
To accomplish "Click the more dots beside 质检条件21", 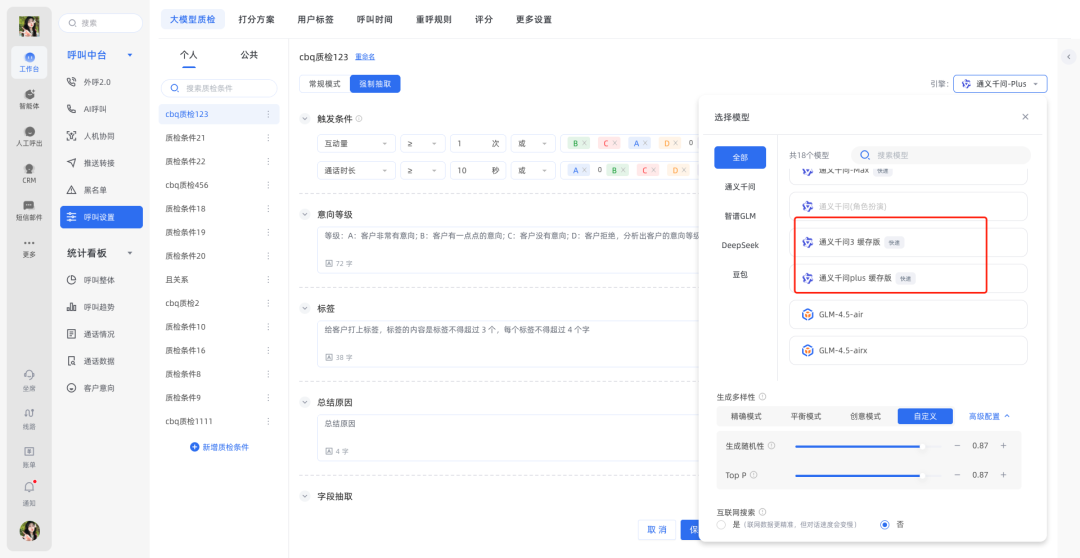I will click(x=268, y=138).
